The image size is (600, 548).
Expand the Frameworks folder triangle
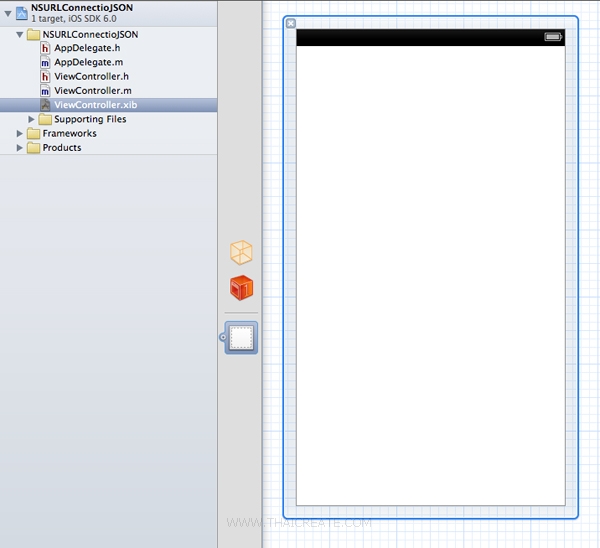[21, 133]
